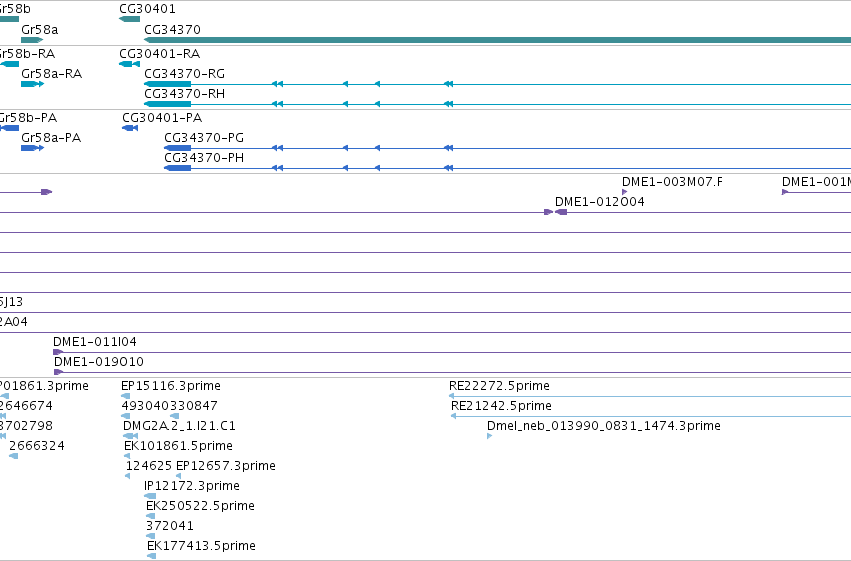
Task: Select the RE22272.5prime EST arrow
Action: (x=452, y=396)
